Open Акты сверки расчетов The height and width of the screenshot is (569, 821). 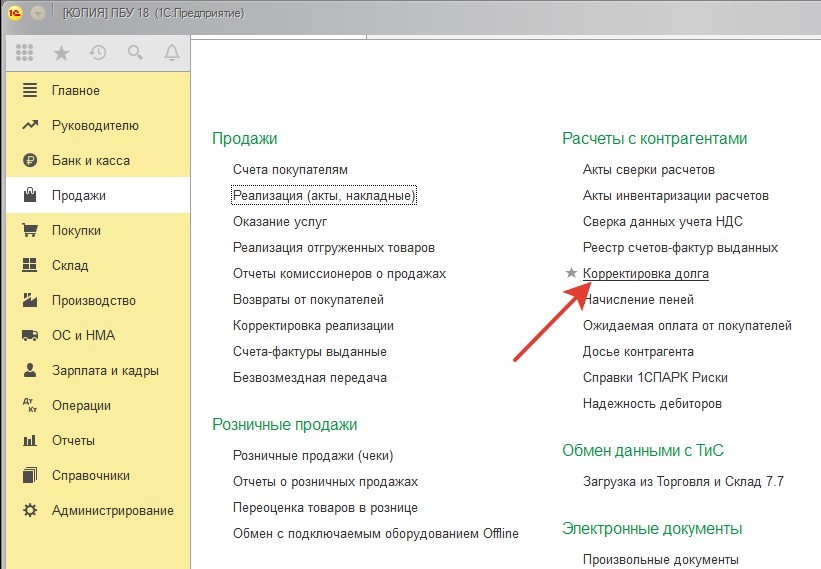pyautogui.click(x=648, y=169)
